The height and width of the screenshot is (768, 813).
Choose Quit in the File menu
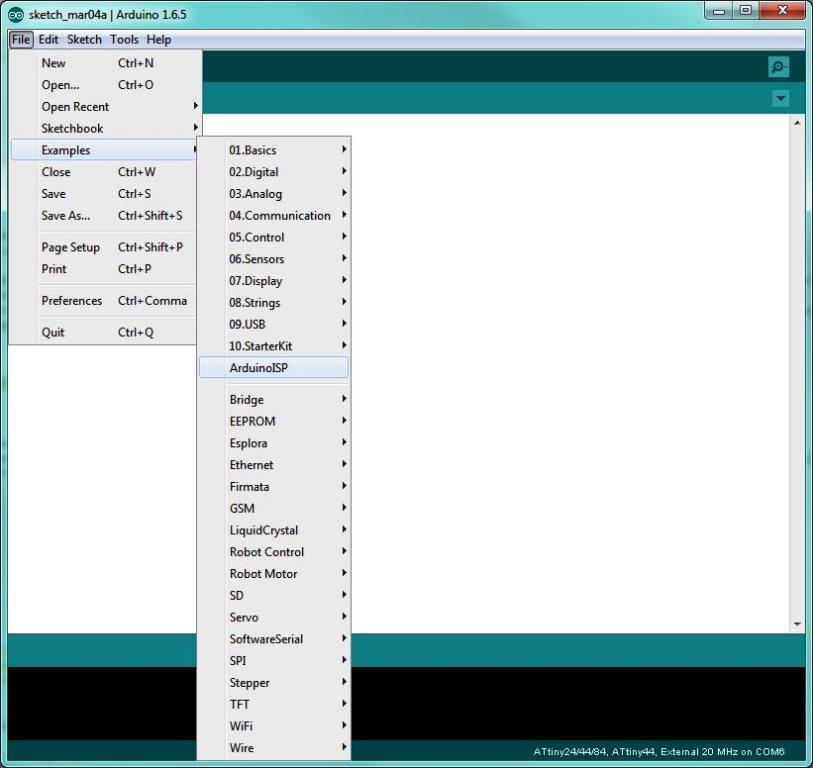pyautogui.click(x=104, y=332)
